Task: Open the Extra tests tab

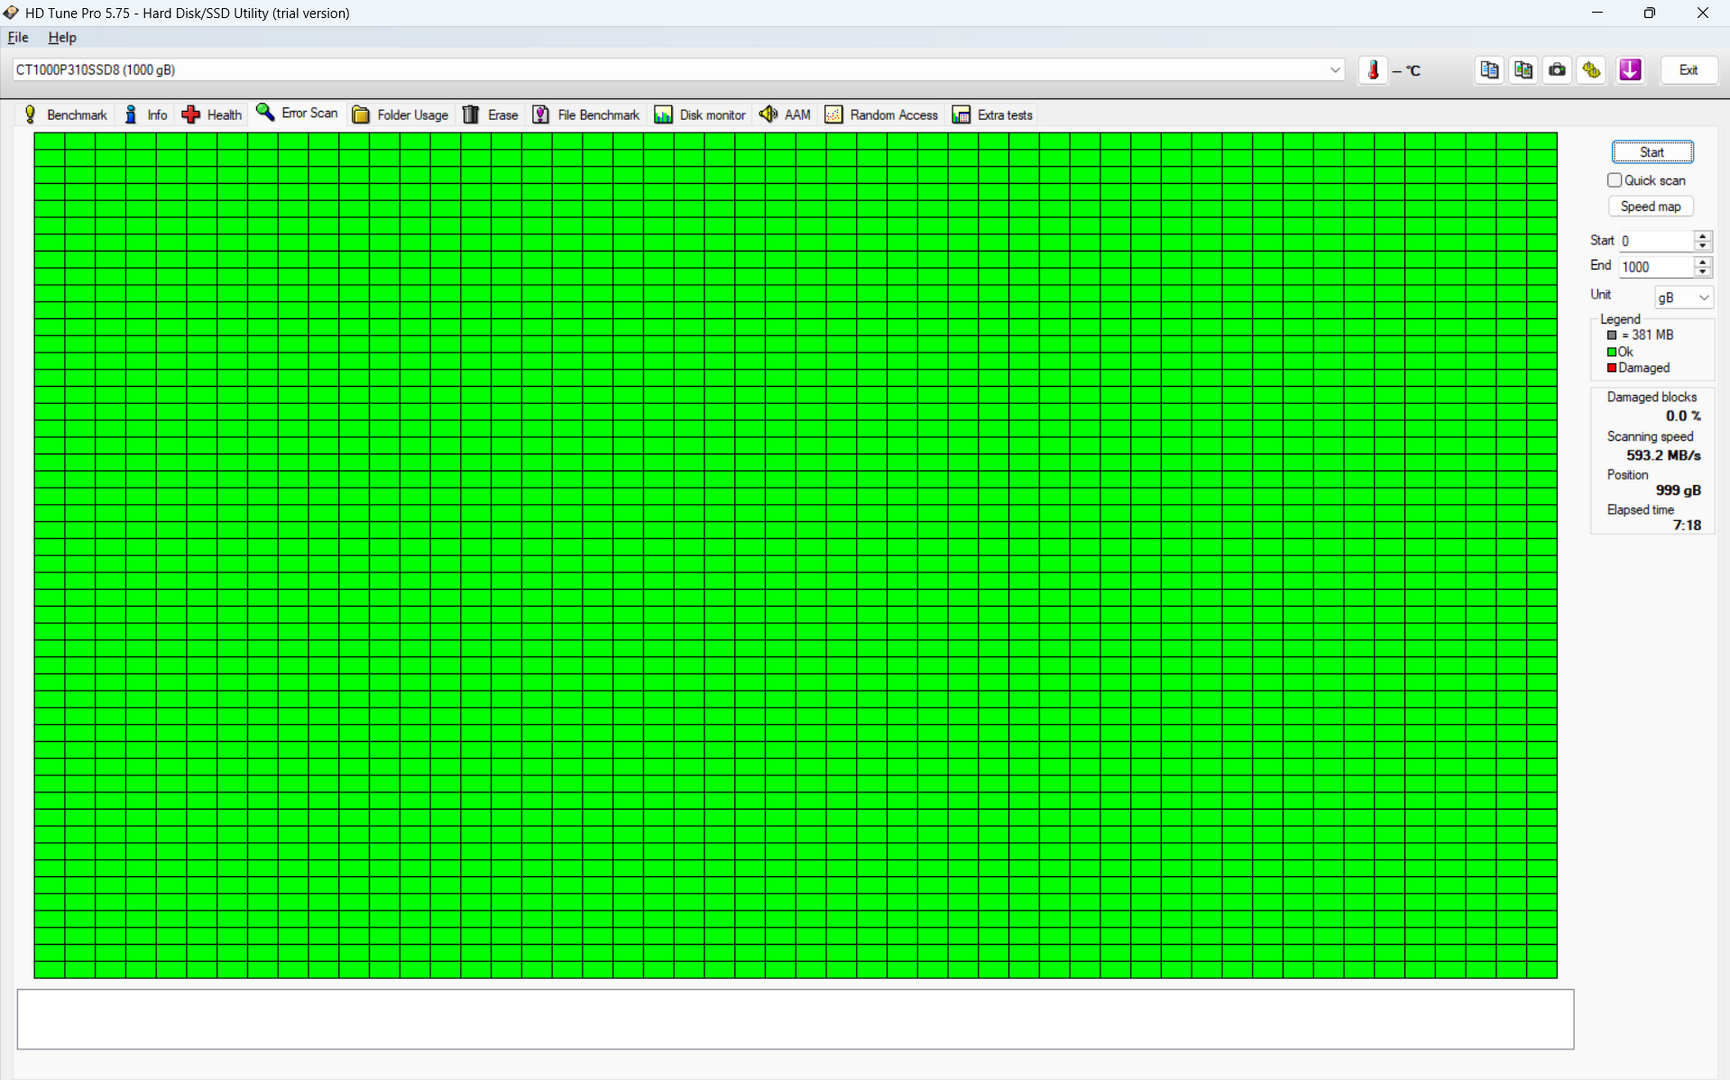Action: coord(993,114)
